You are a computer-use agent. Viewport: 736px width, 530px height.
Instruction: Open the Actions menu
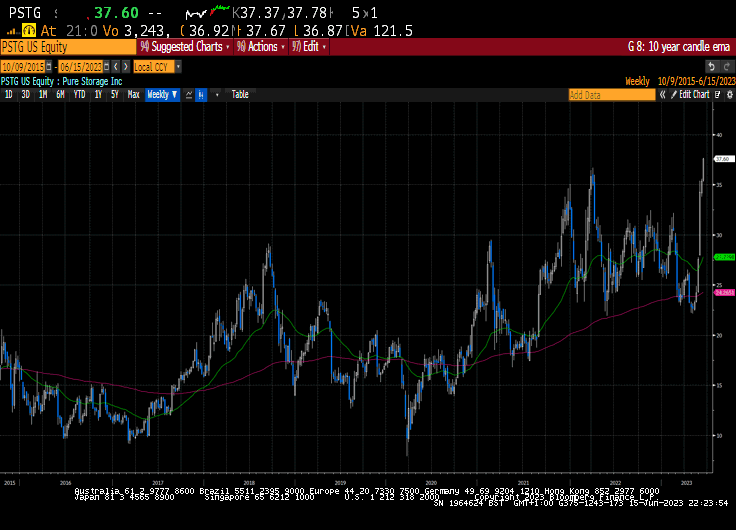point(263,46)
